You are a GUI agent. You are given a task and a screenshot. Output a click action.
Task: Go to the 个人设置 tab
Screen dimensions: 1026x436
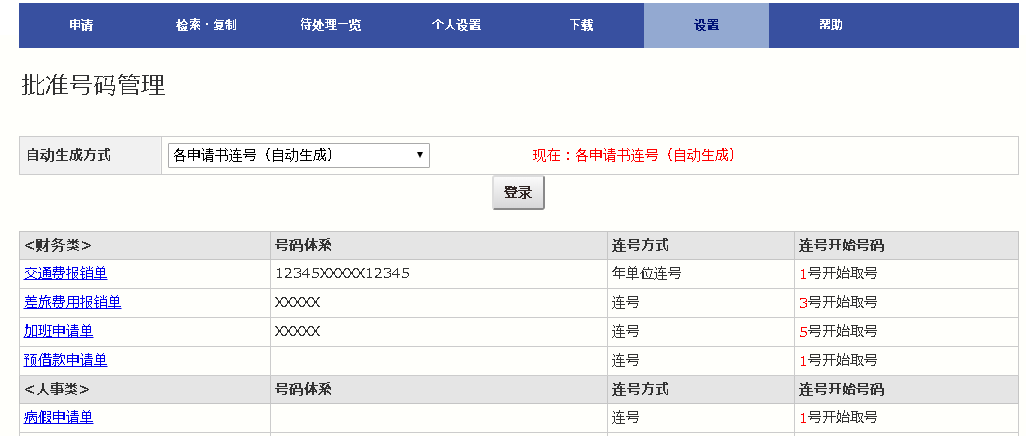point(456,25)
